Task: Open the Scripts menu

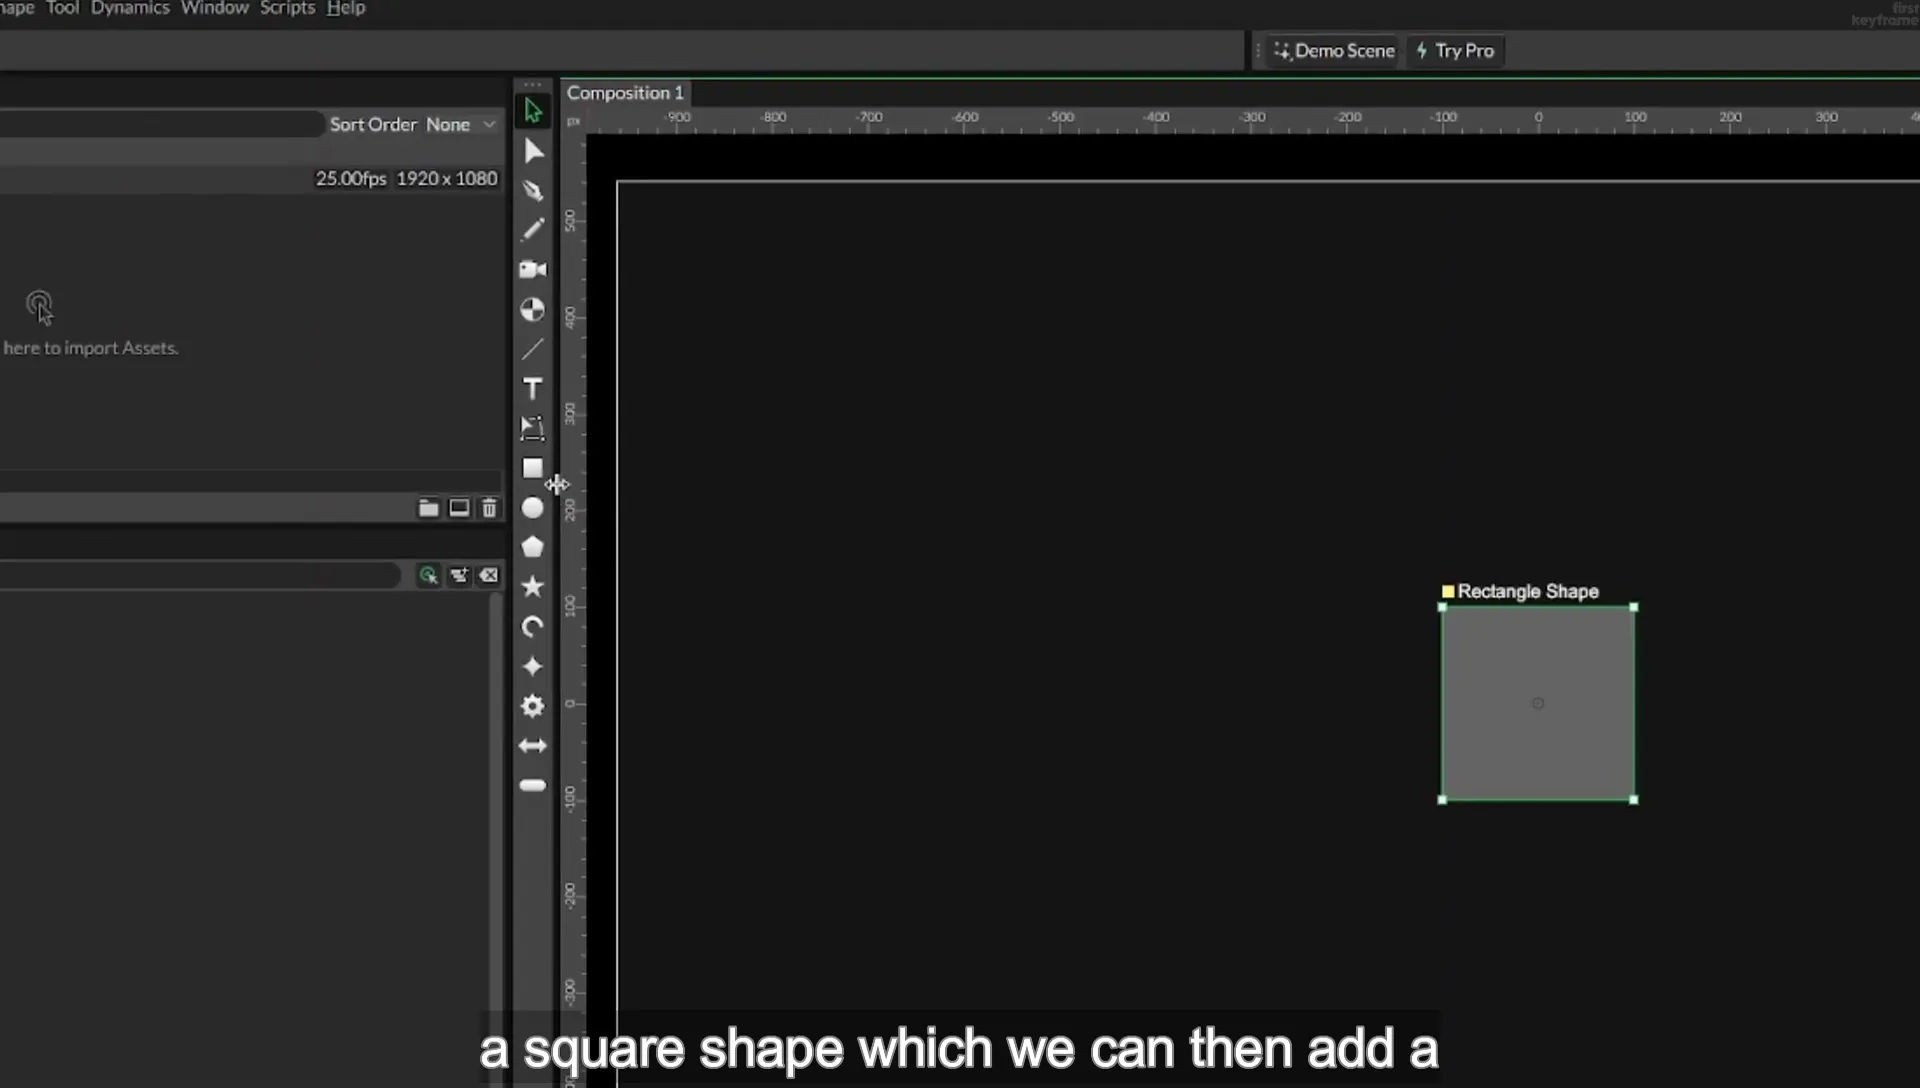Action: point(288,8)
